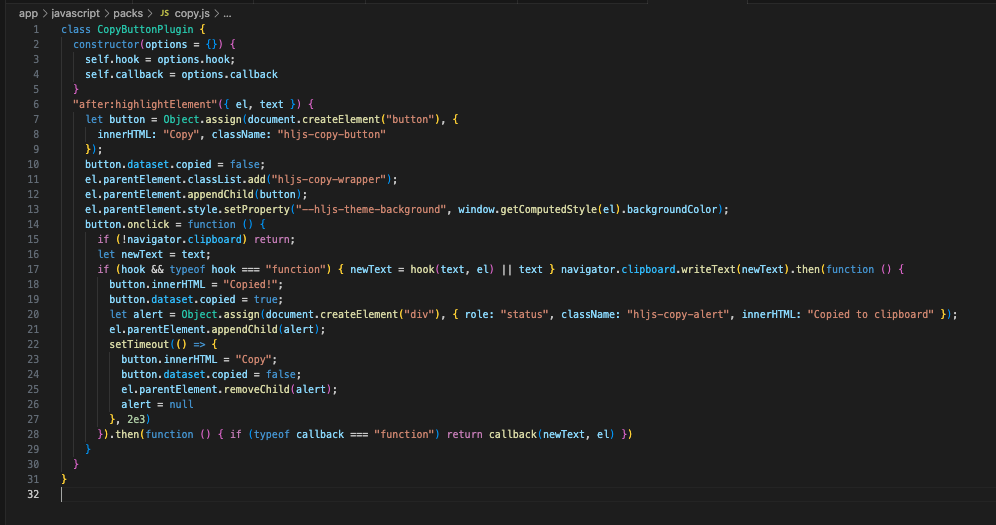The image size is (996, 525).
Task: Open the "…" symbol breadcrumb at the end
Action: click(x=227, y=13)
